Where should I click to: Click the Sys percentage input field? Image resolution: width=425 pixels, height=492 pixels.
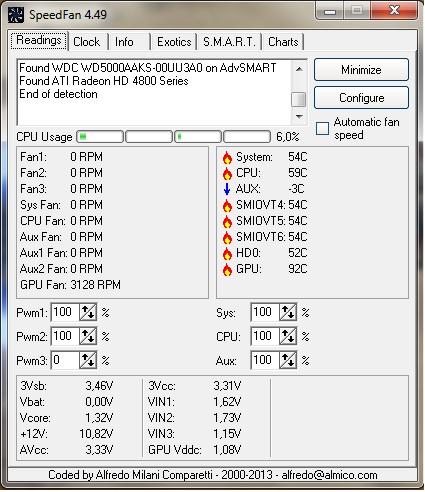click(265, 312)
